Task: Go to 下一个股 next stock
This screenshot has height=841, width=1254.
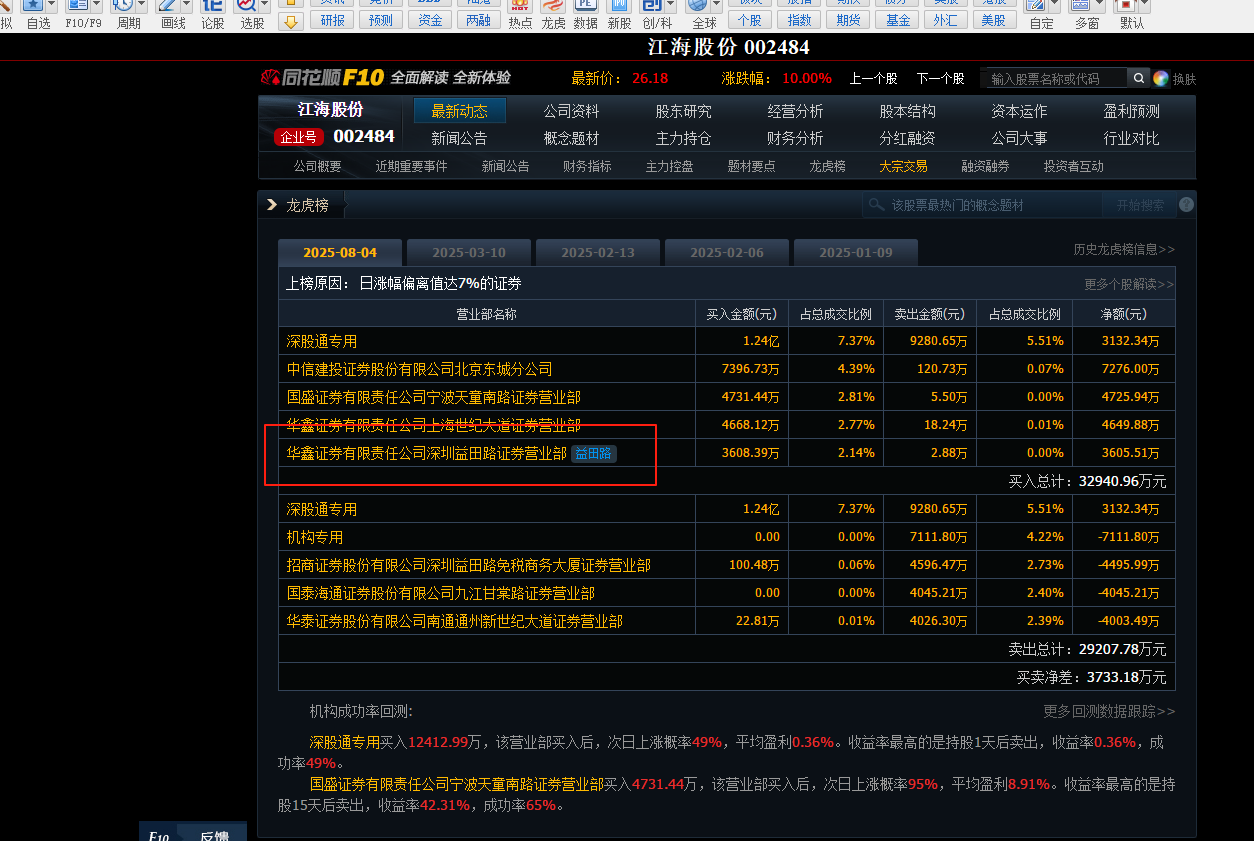Action: pyautogui.click(x=941, y=79)
